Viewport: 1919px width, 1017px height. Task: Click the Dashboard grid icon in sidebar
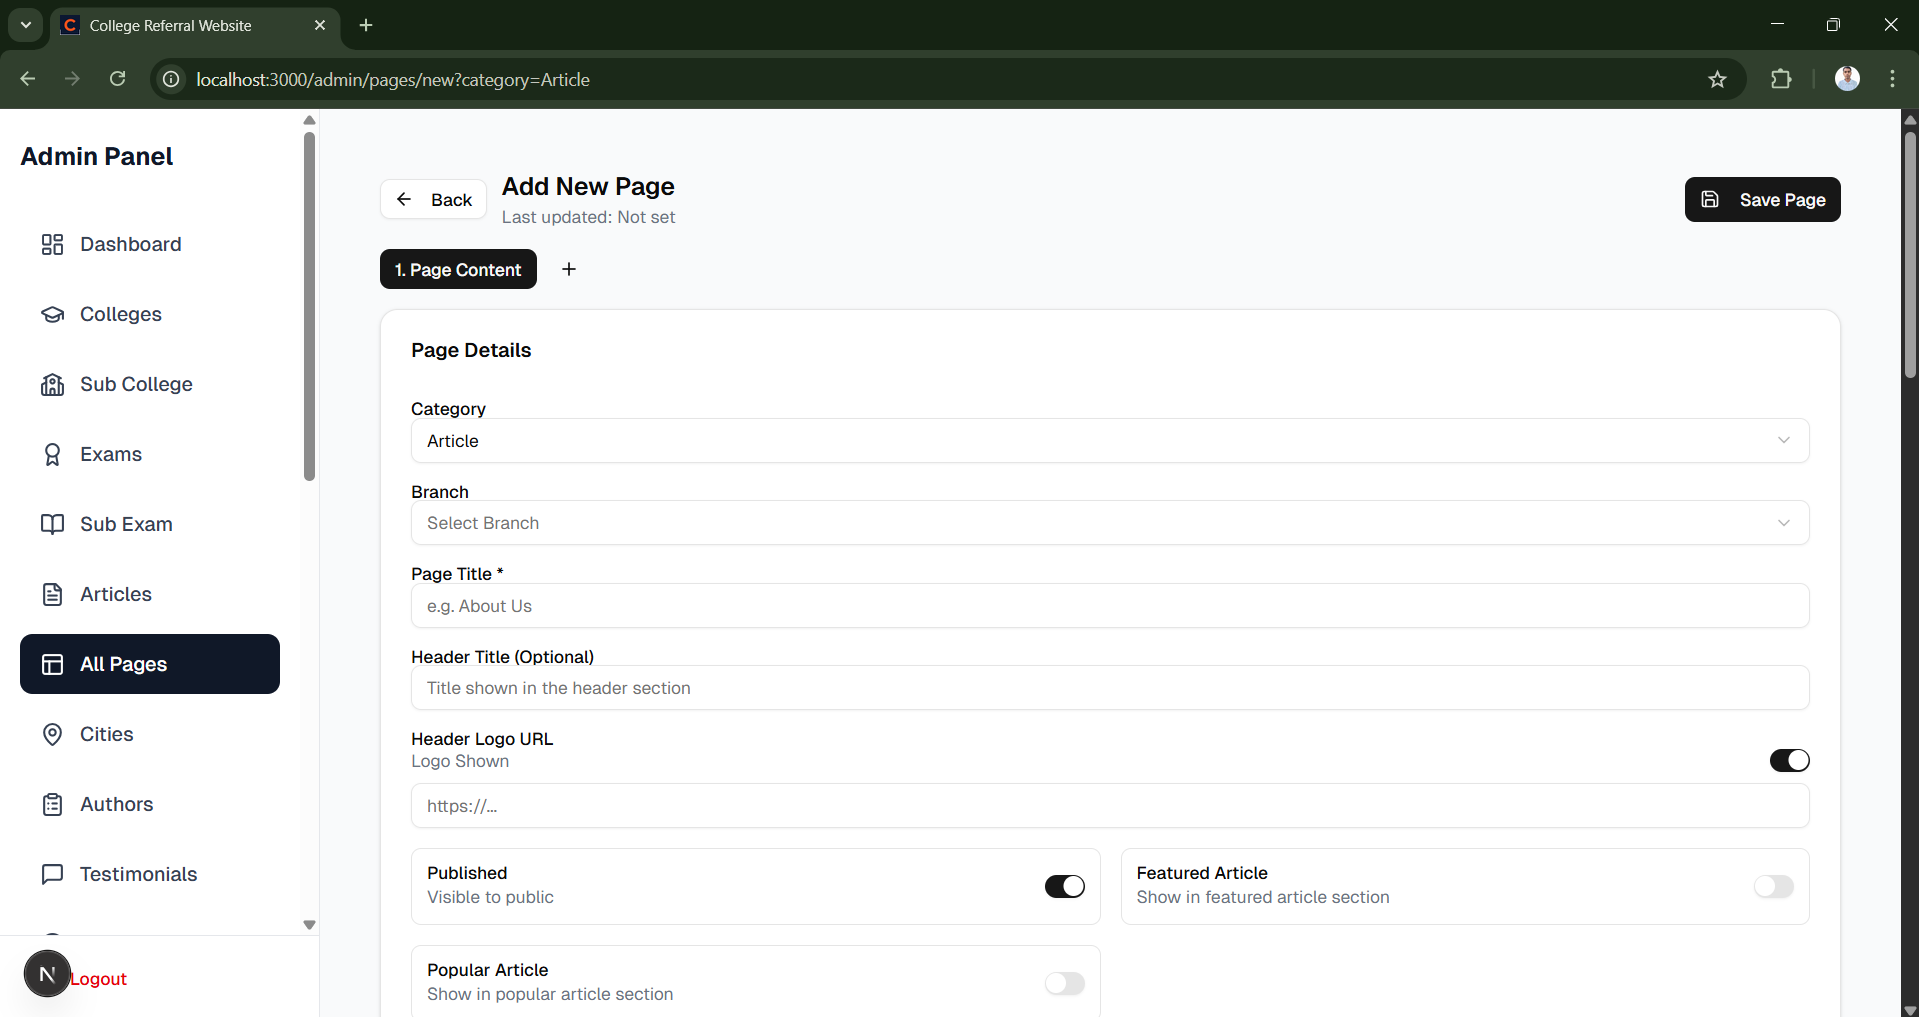[x=52, y=244]
